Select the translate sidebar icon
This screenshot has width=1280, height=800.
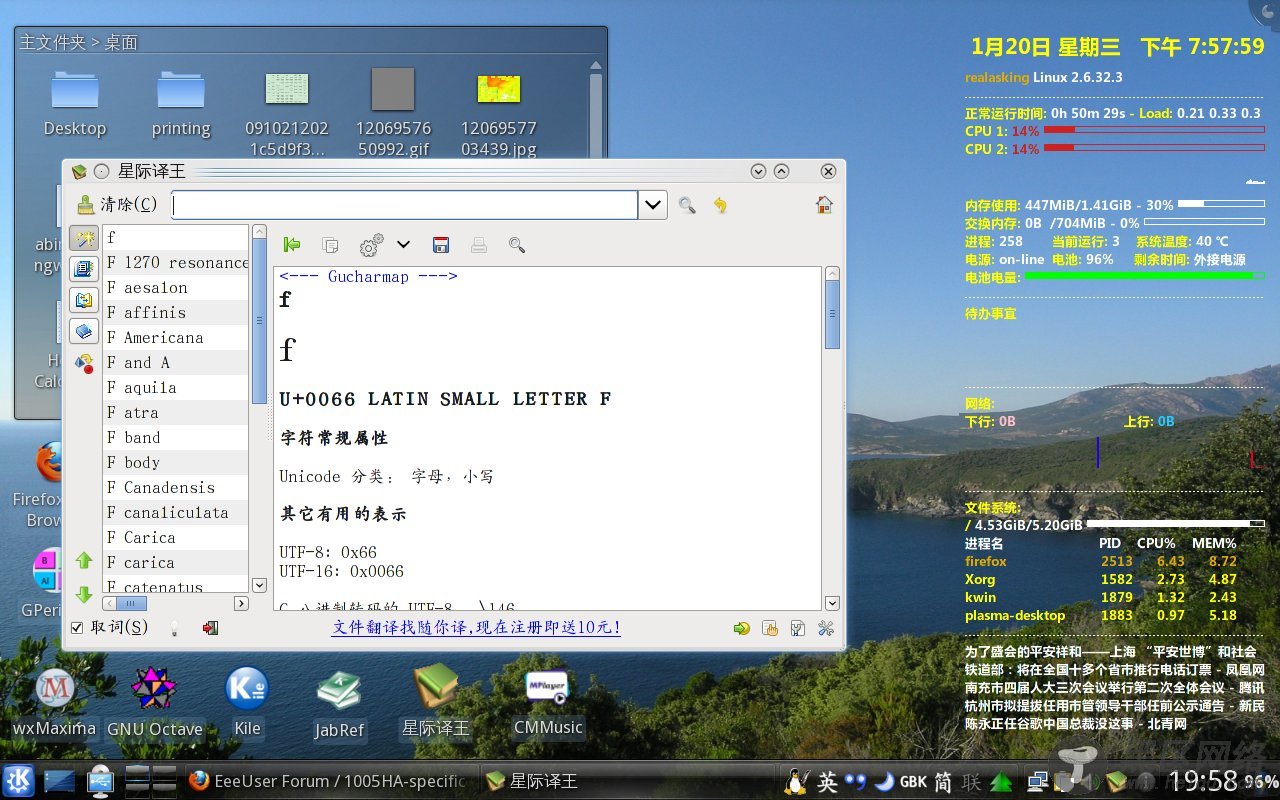tap(84, 299)
